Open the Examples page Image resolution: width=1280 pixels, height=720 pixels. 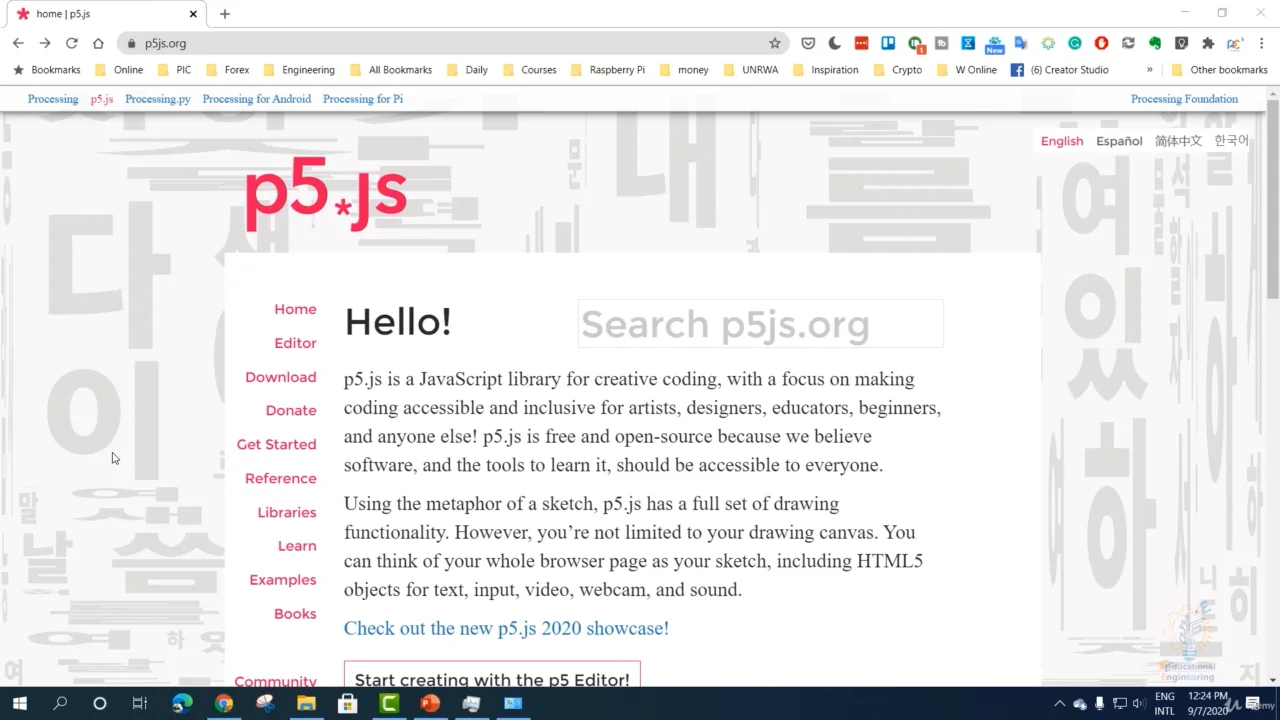click(x=283, y=580)
